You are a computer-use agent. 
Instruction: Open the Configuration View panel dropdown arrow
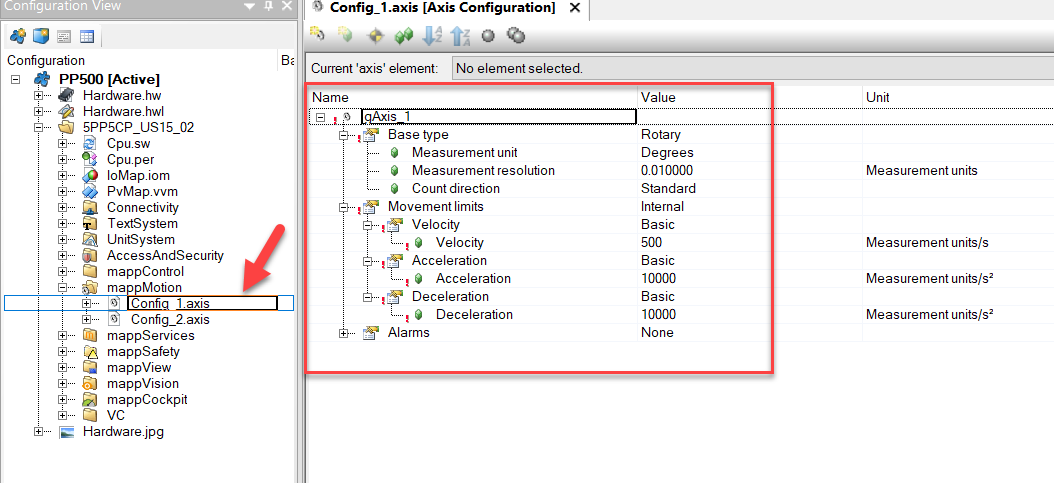click(250, 7)
